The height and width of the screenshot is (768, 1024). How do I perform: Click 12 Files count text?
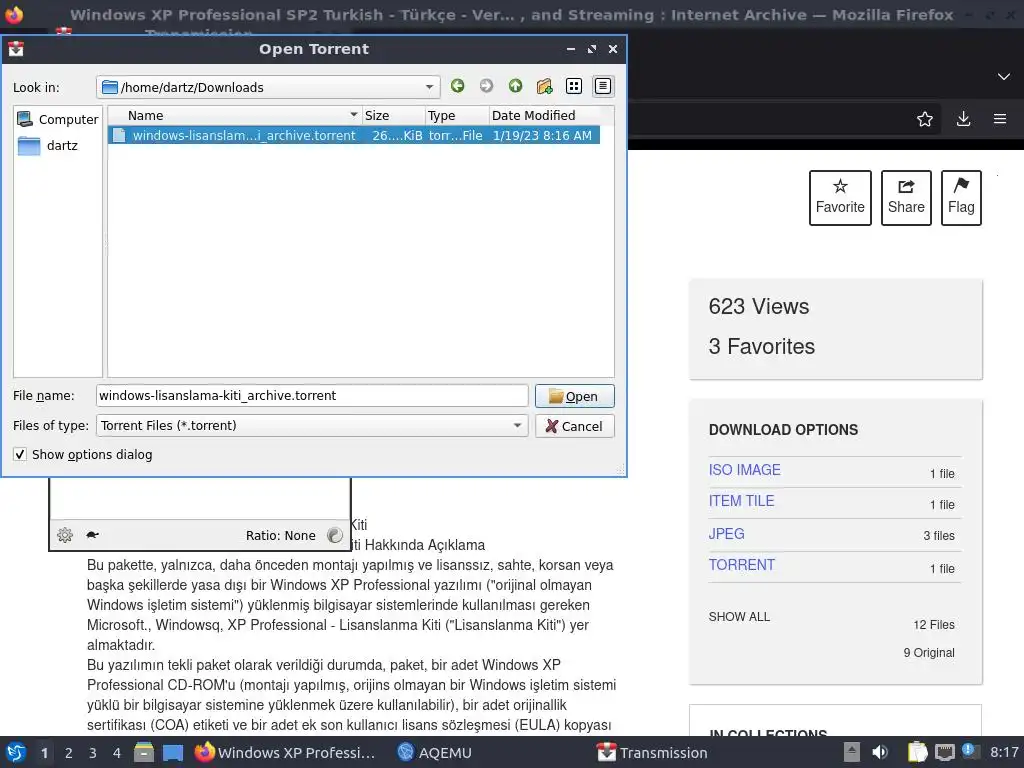[934, 625]
